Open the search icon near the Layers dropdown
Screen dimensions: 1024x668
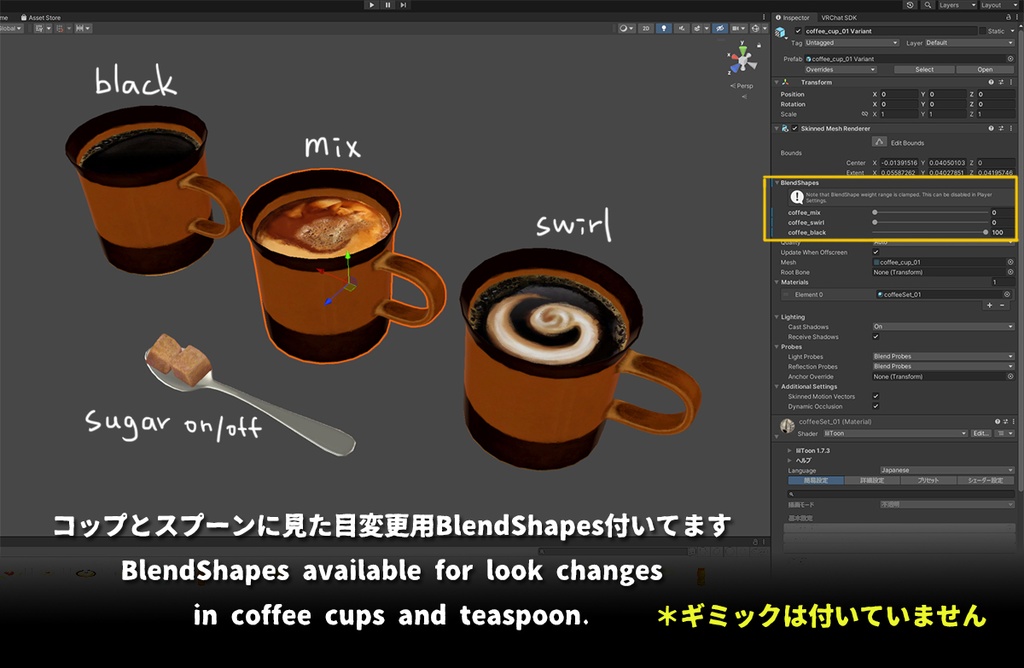click(x=926, y=5)
